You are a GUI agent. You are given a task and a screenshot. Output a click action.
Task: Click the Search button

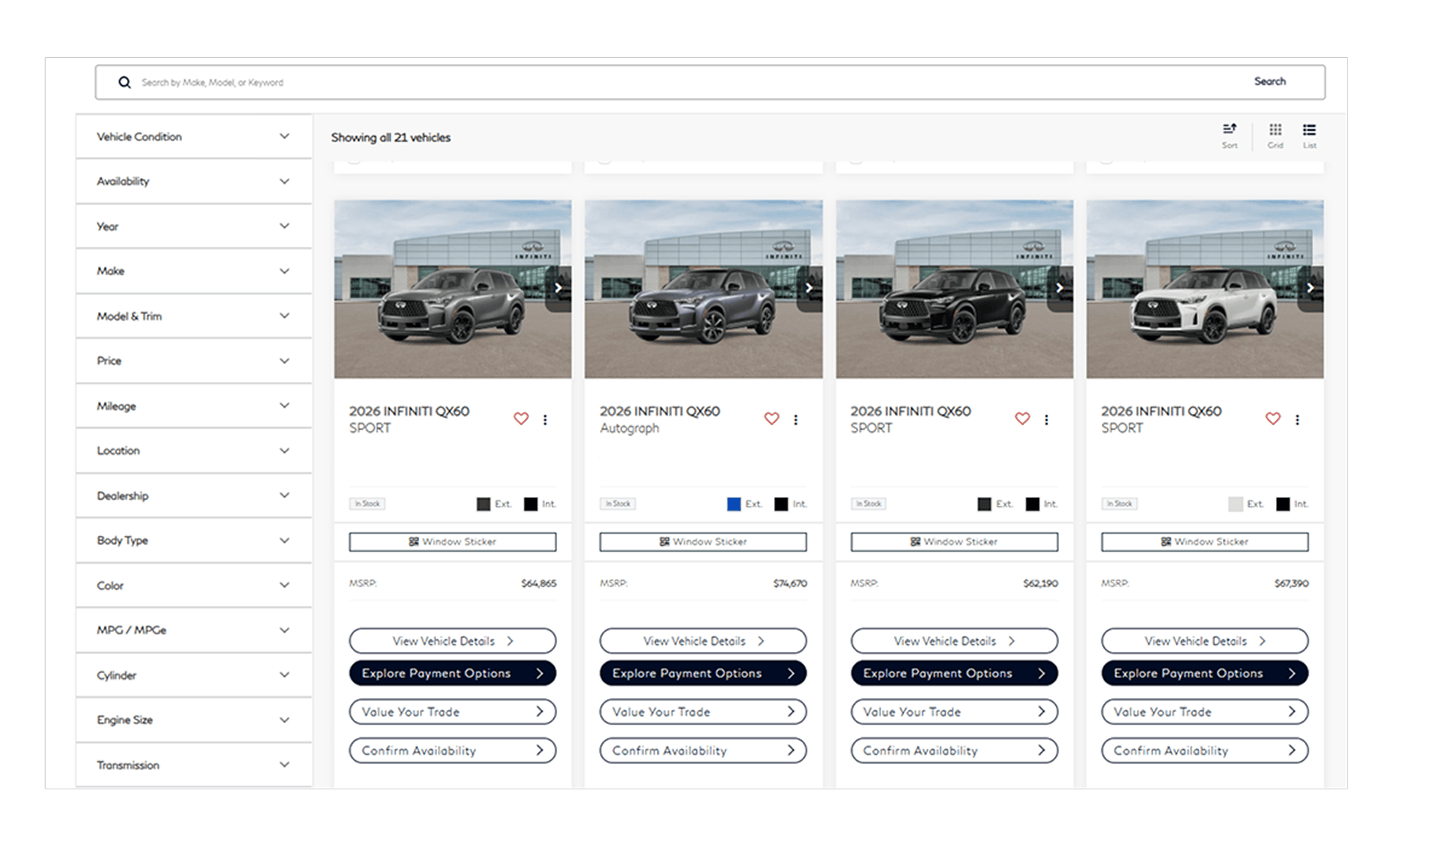coord(1270,82)
